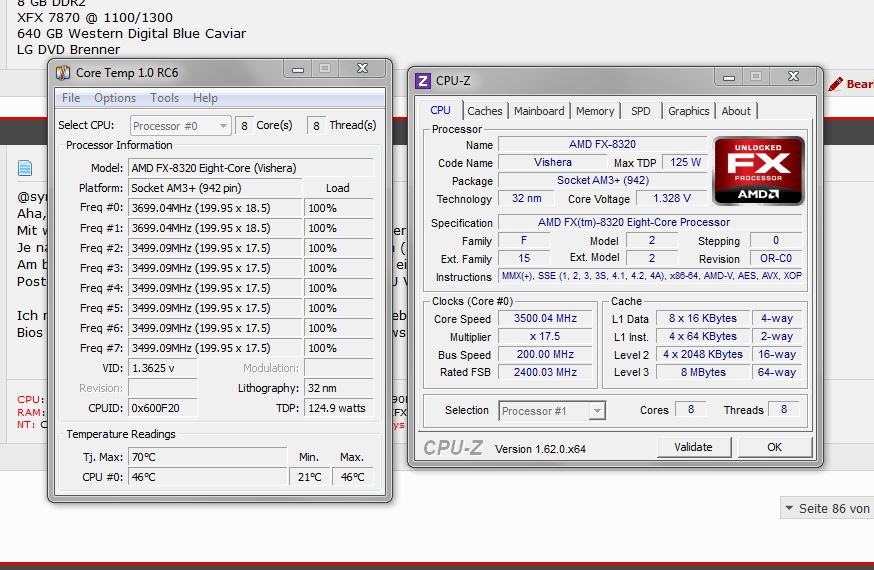Viewport: 874px width, 570px height.
Task: Click the Bear edit link on forum page
Action: click(x=859, y=84)
